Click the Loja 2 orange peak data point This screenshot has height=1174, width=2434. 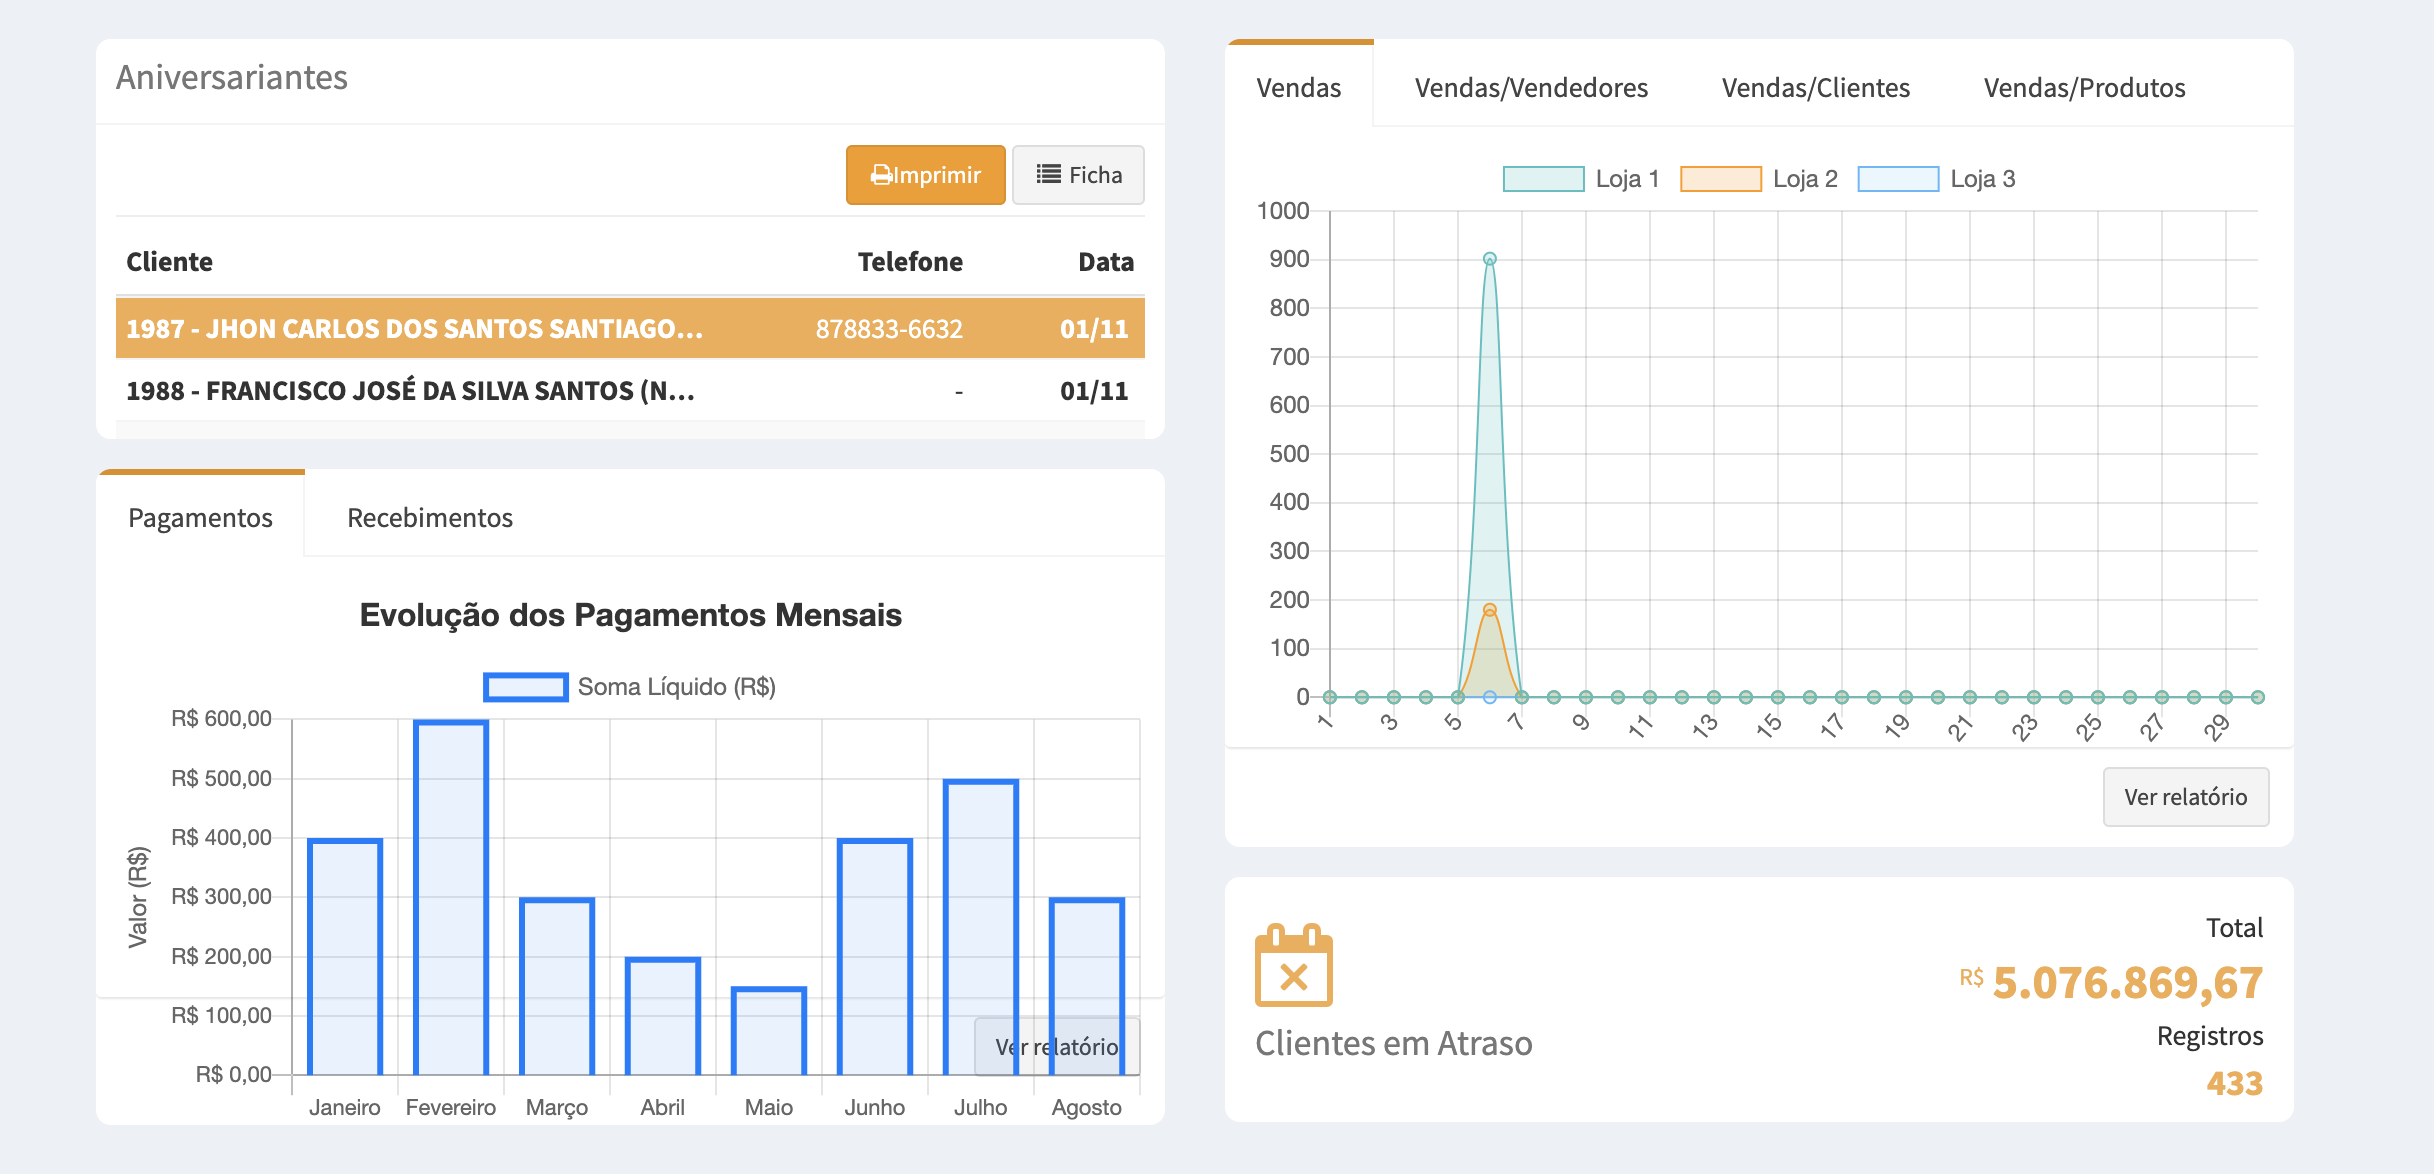pyautogui.click(x=1489, y=610)
